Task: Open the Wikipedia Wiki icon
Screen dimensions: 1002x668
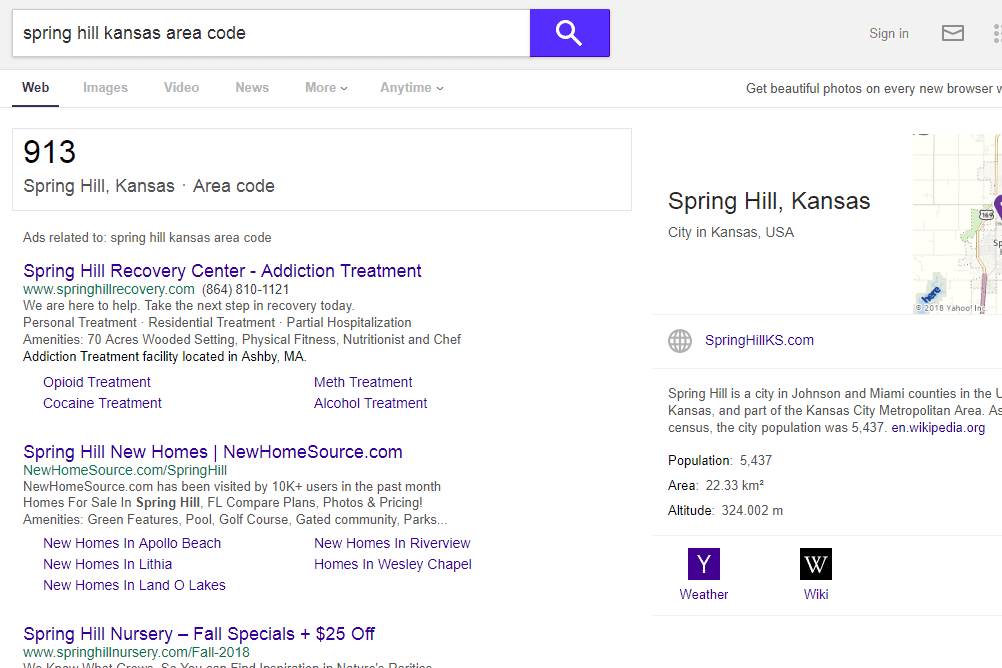Action: [x=815, y=564]
